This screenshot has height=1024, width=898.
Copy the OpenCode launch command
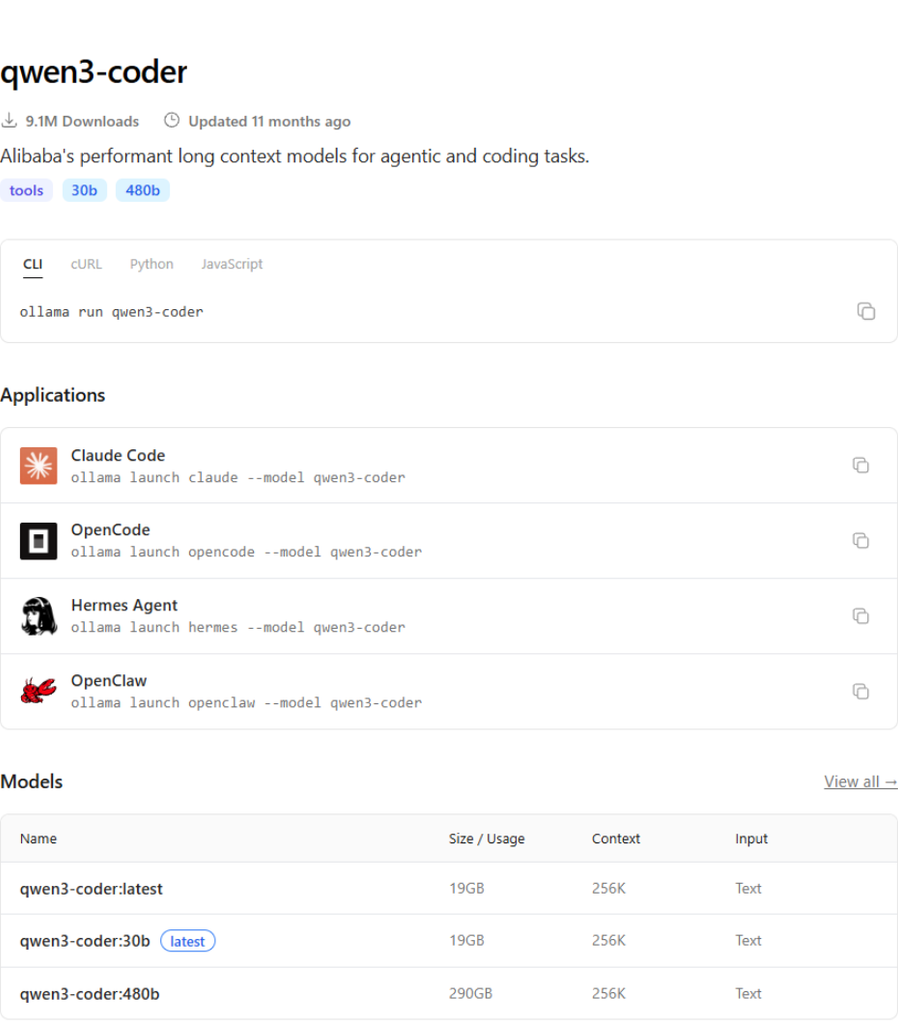tap(861, 541)
